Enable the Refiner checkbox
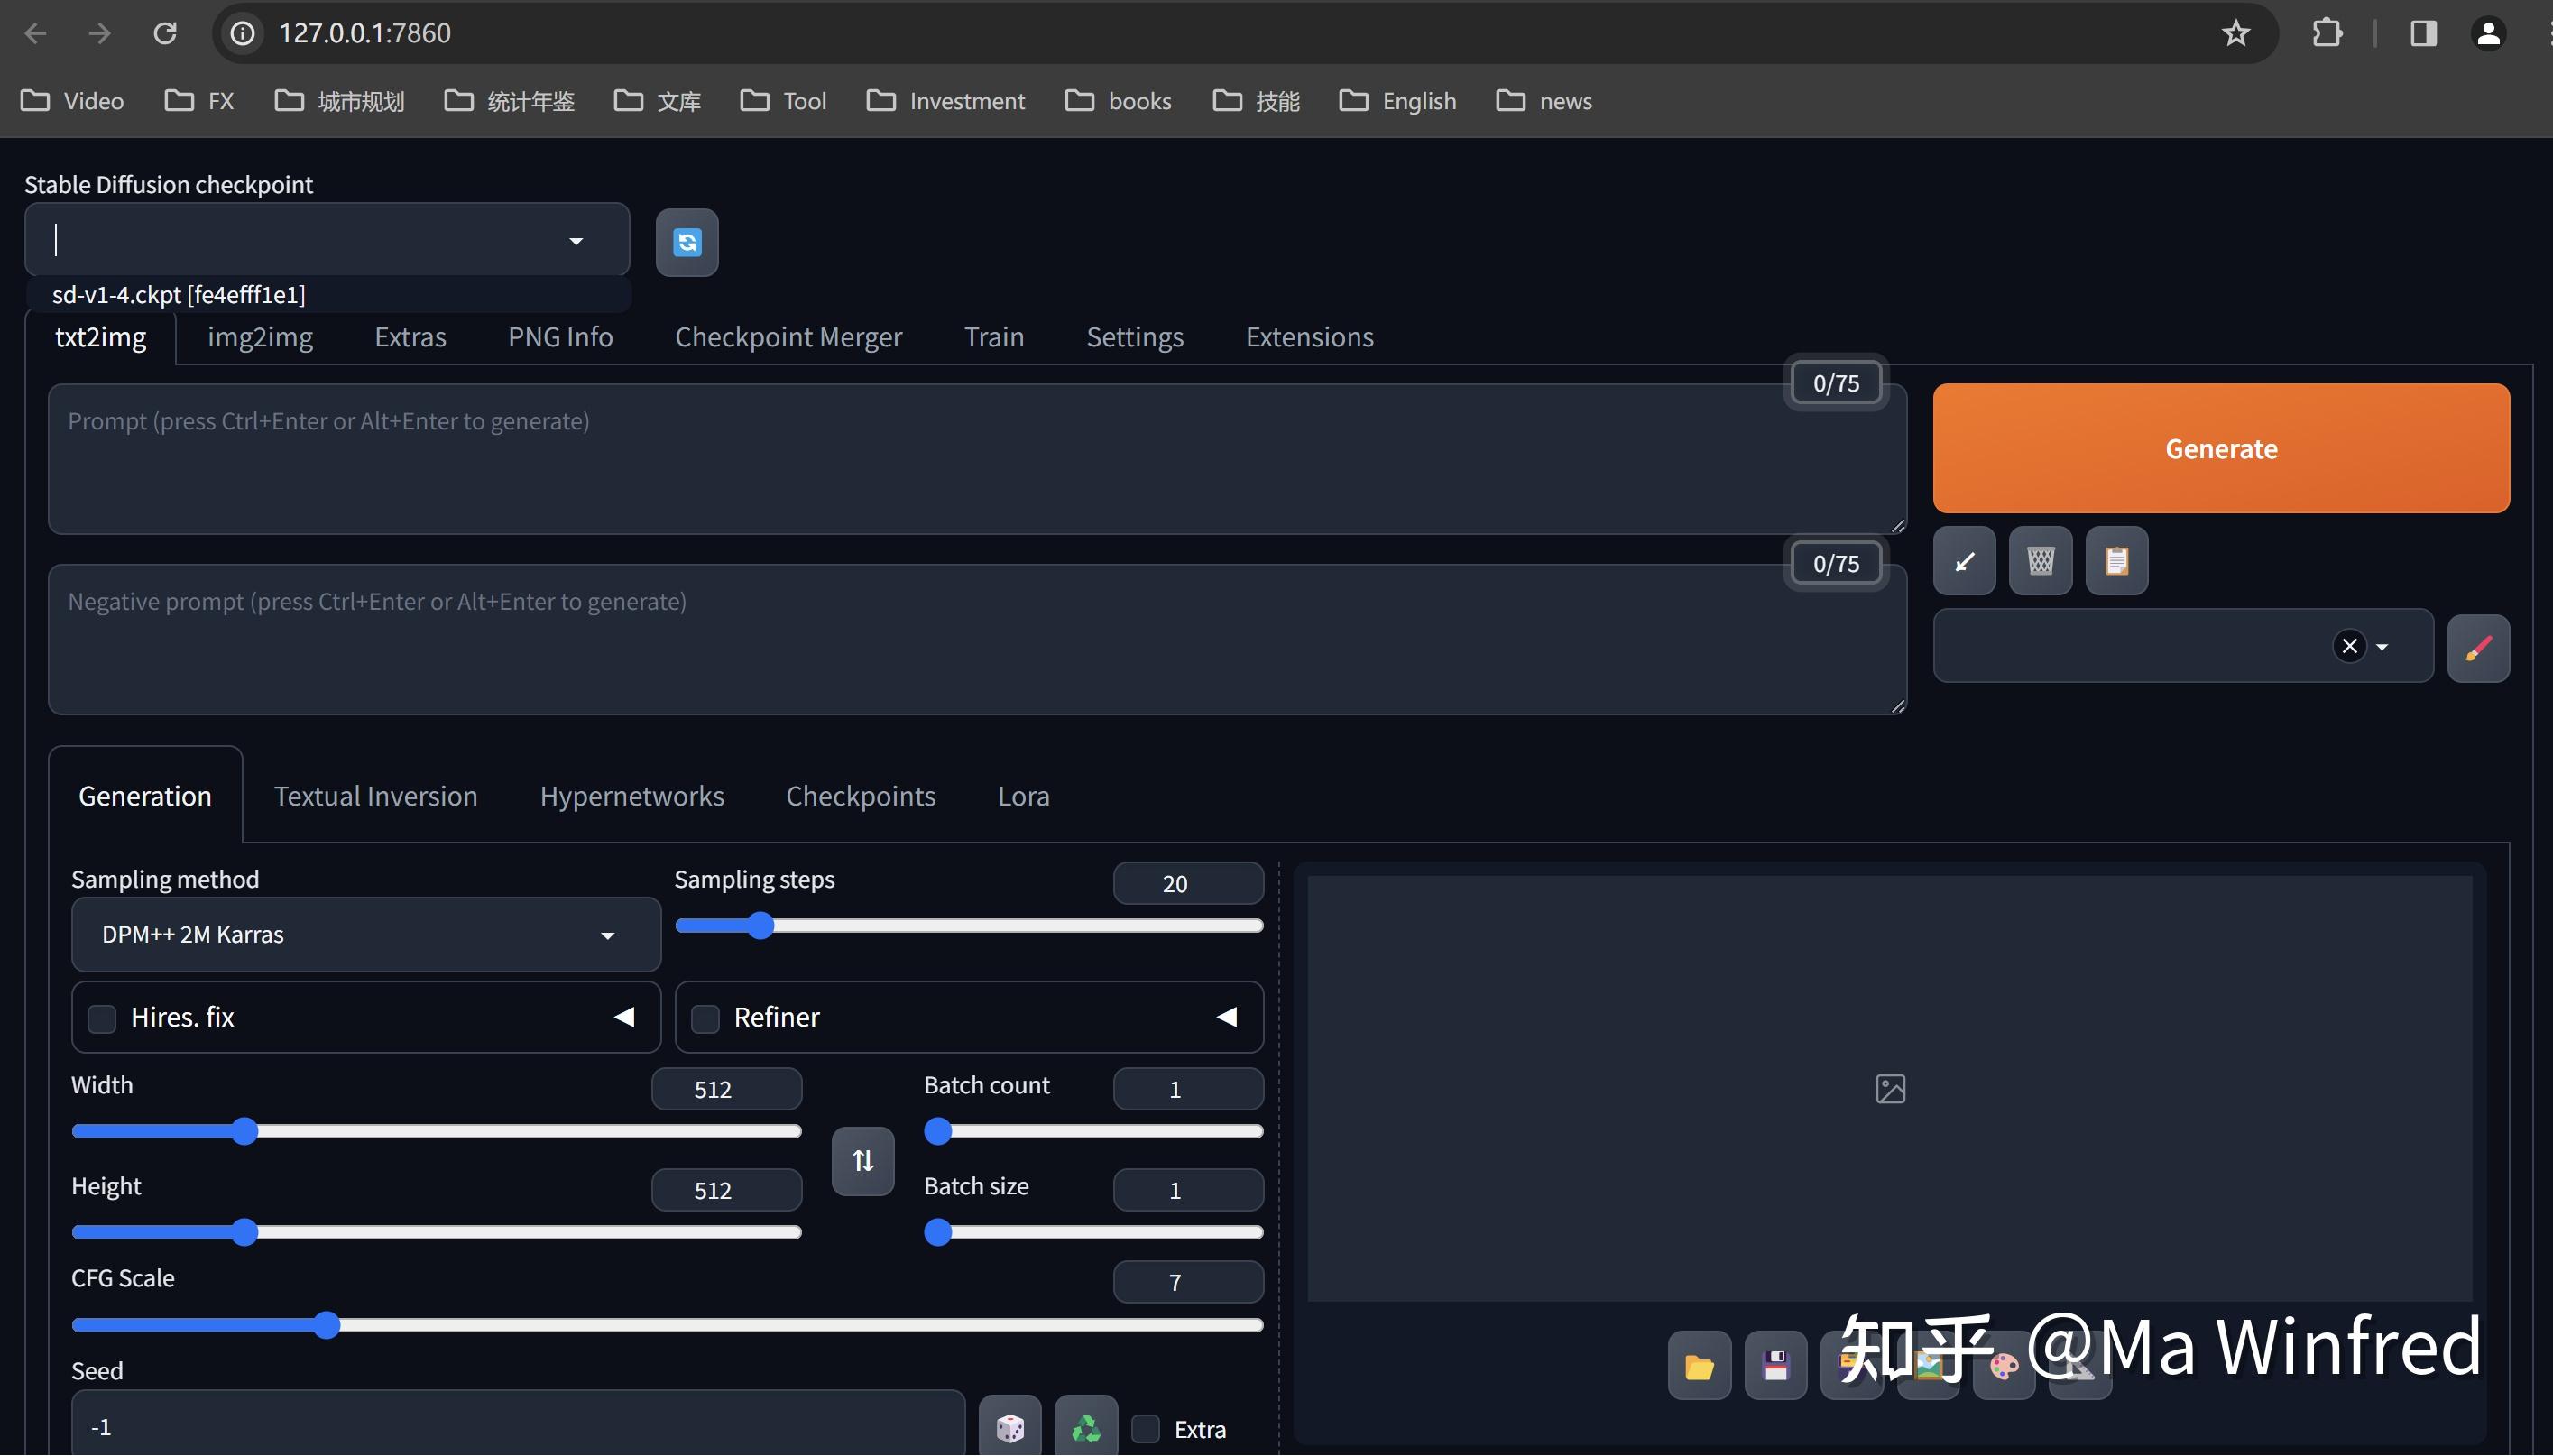The height and width of the screenshot is (1456, 2553). 705,1018
